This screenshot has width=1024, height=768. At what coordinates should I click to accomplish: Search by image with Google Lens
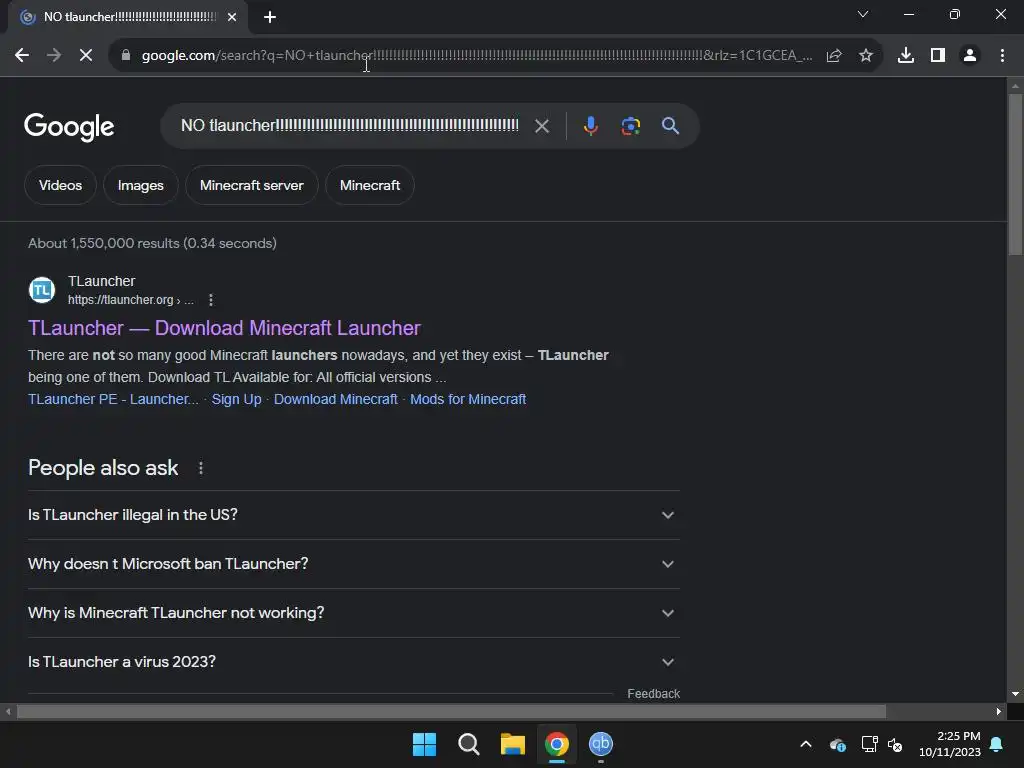click(x=631, y=125)
